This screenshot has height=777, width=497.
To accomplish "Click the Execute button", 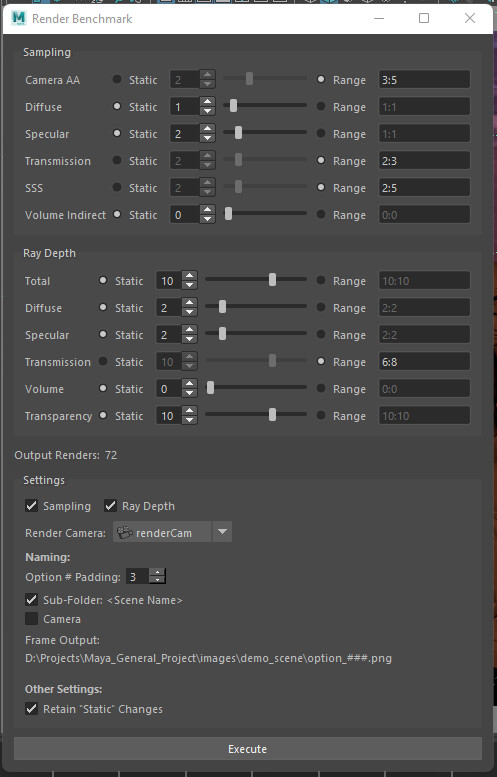I will (248, 749).
